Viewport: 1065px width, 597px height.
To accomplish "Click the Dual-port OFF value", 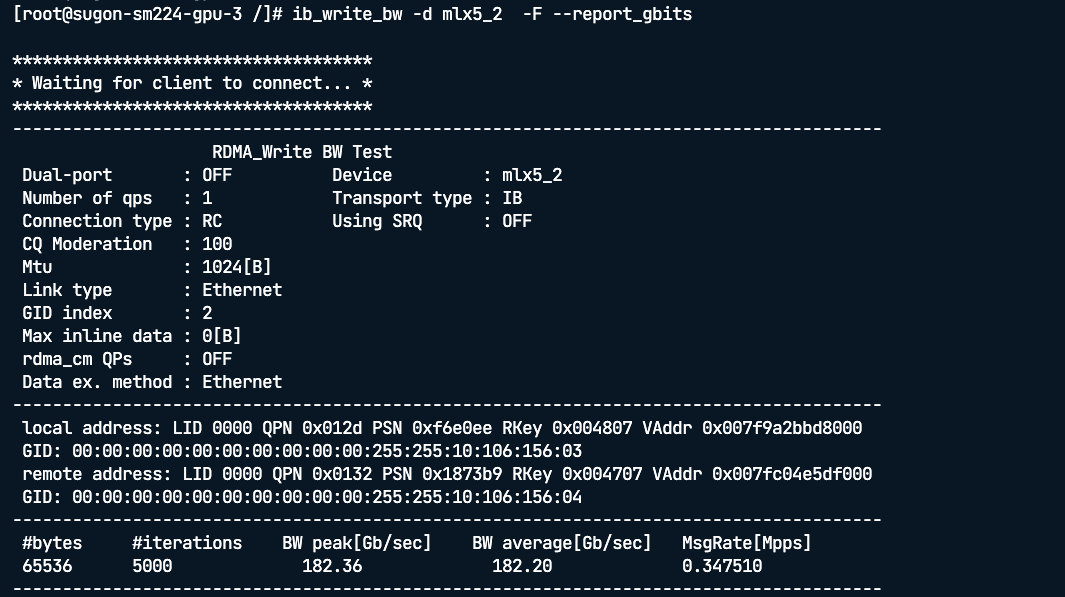I will tap(217, 175).
